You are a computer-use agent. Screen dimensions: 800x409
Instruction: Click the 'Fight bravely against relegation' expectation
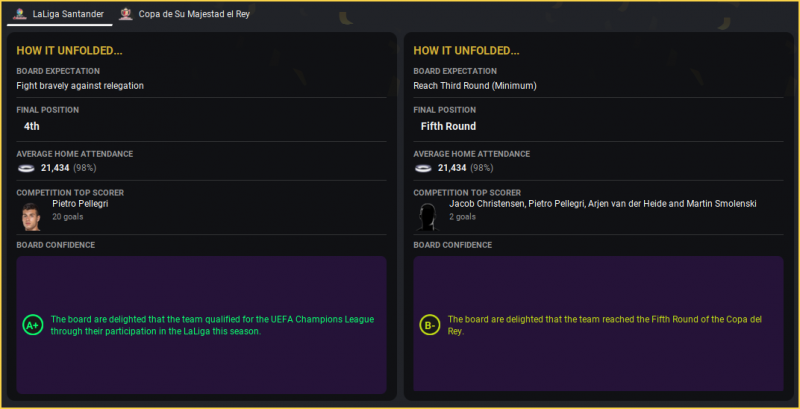(x=80, y=85)
